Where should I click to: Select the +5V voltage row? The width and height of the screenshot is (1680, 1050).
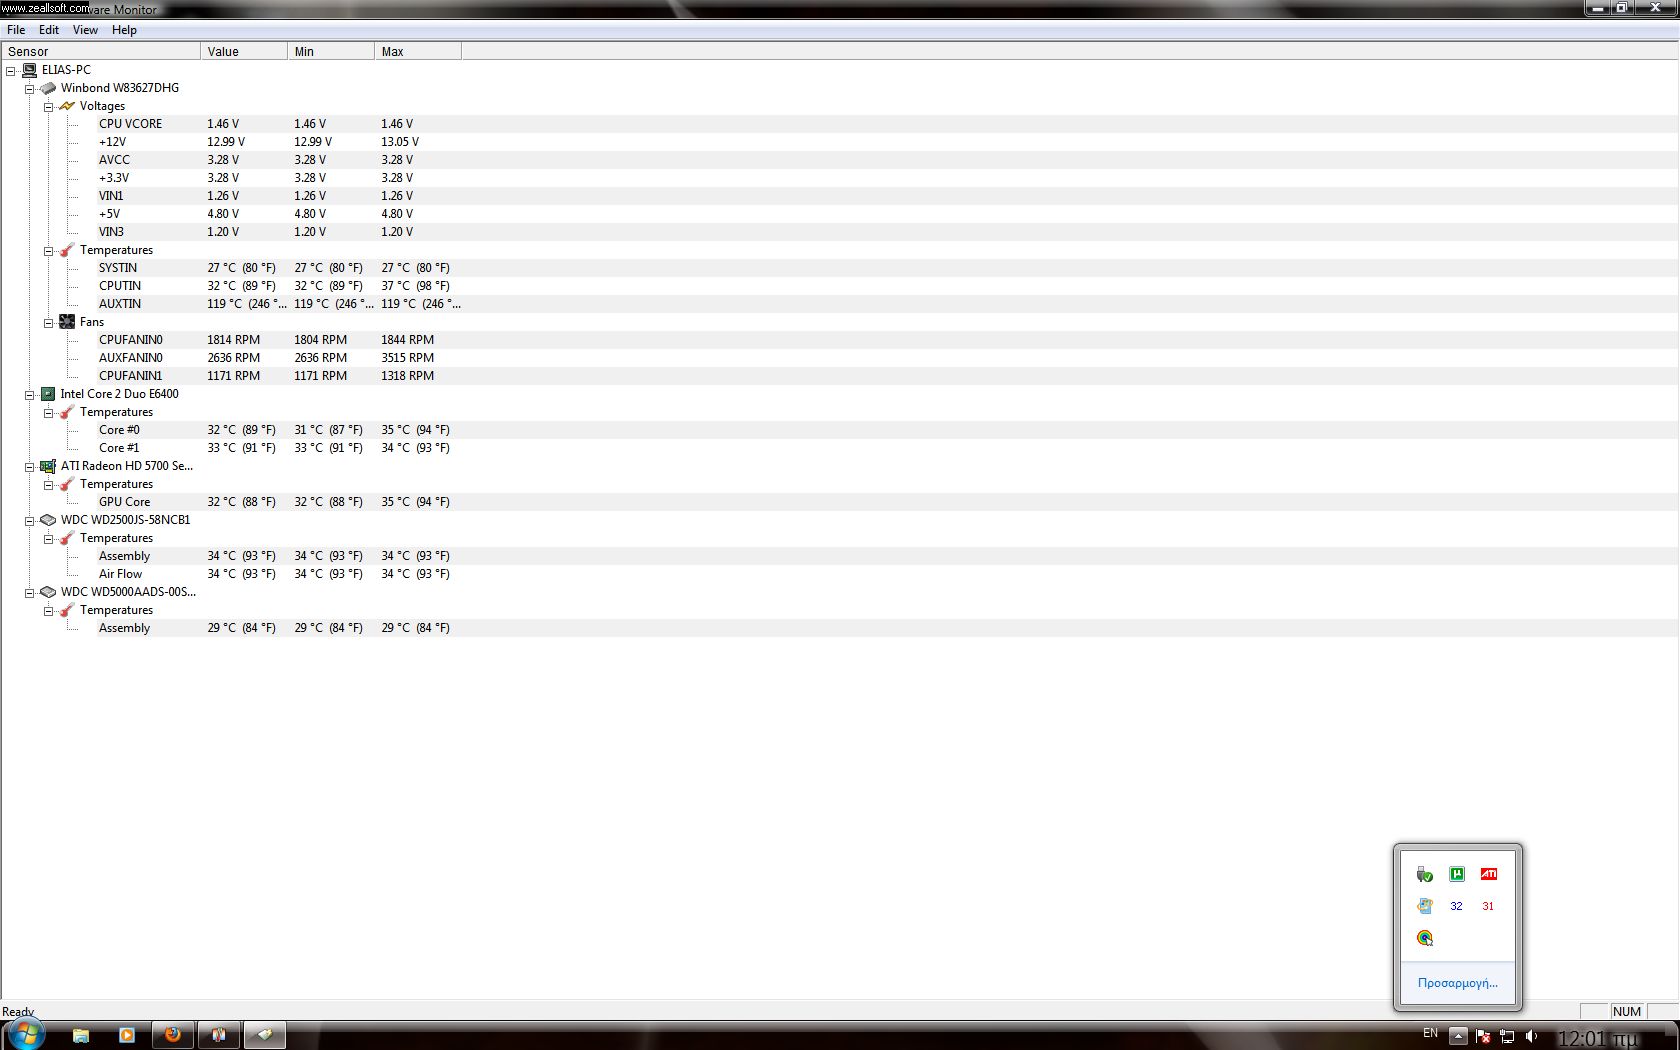[x=840, y=214]
